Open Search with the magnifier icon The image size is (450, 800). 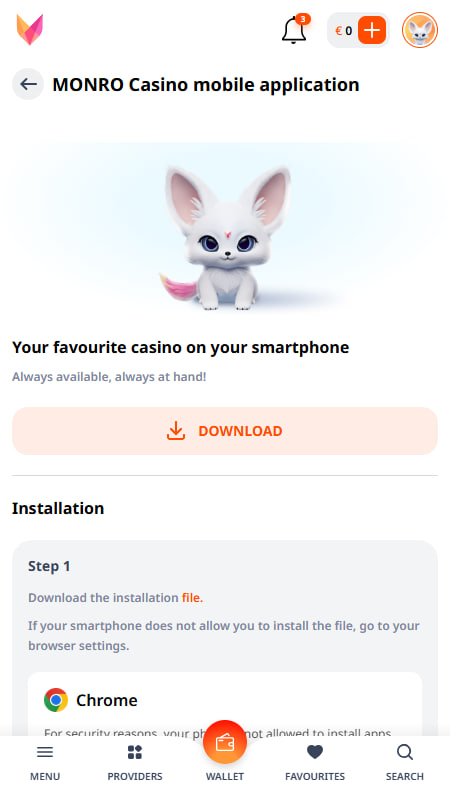(x=405, y=752)
